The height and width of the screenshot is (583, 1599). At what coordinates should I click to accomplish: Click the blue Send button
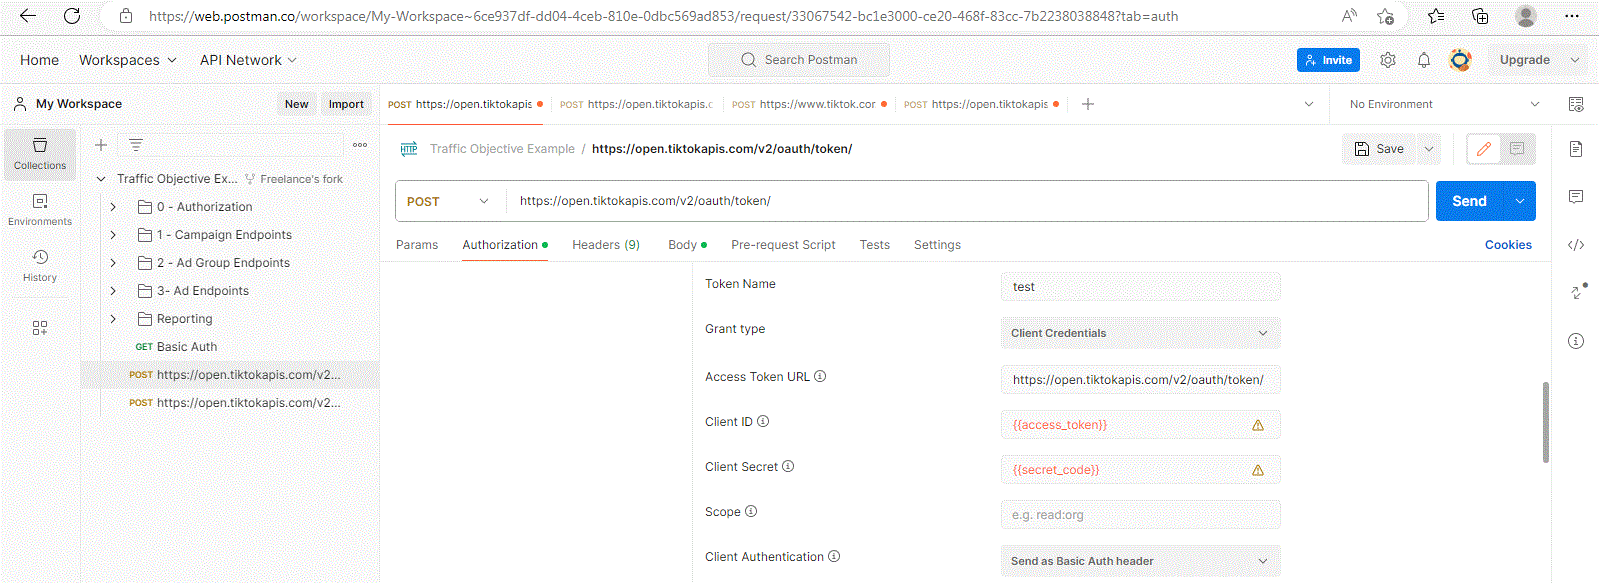(x=1469, y=201)
